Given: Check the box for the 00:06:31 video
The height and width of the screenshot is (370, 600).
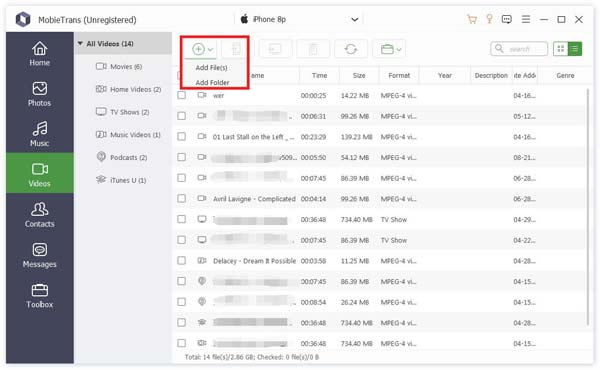Looking at the screenshot, I should click(x=181, y=116).
